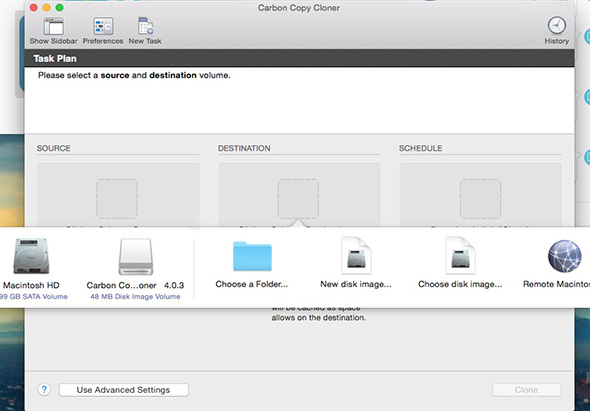590x411 pixels.
Task: Click the Destination selection placeholder box
Action: pos(298,199)
